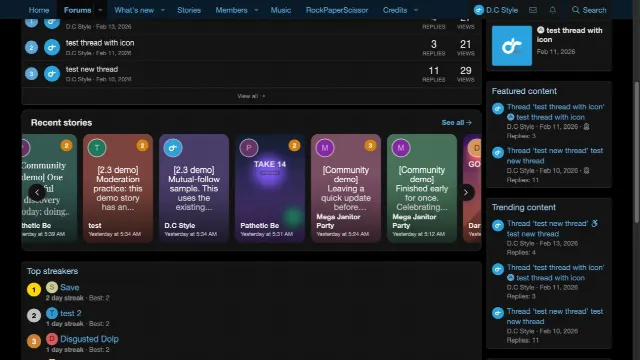Image resolution: width=640 pixels, height=360 pixels.
Task: Click avatar beside 'test new thread' row
Action: tap(52, 74)
